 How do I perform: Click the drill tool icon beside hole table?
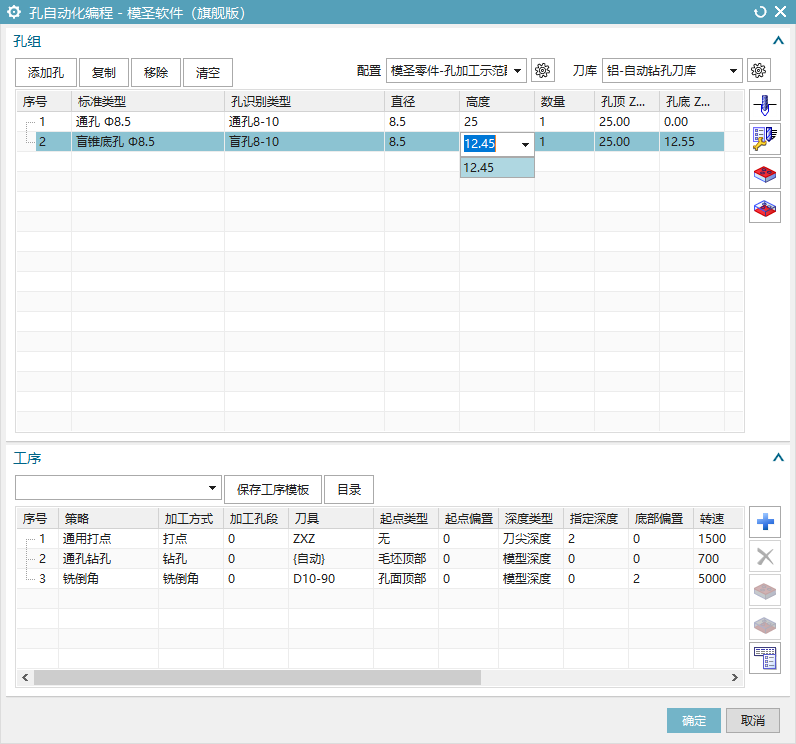(765, 106)
